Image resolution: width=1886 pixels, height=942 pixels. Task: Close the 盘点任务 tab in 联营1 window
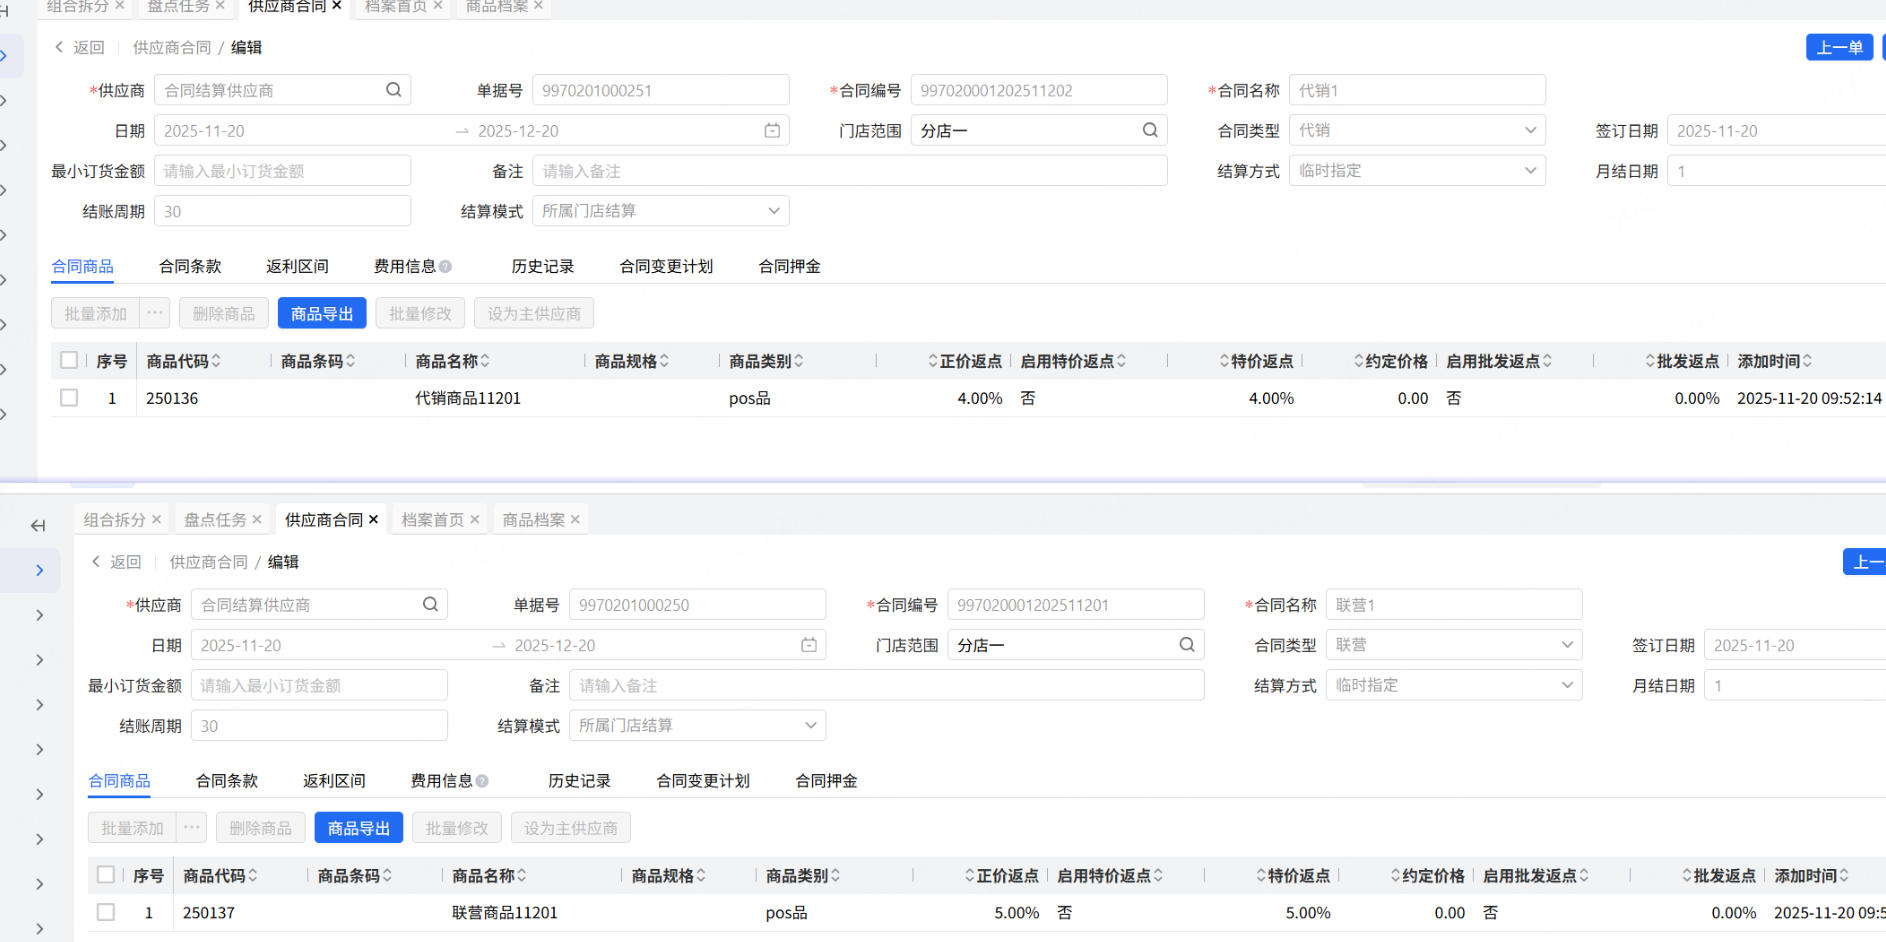click(257, 519)
